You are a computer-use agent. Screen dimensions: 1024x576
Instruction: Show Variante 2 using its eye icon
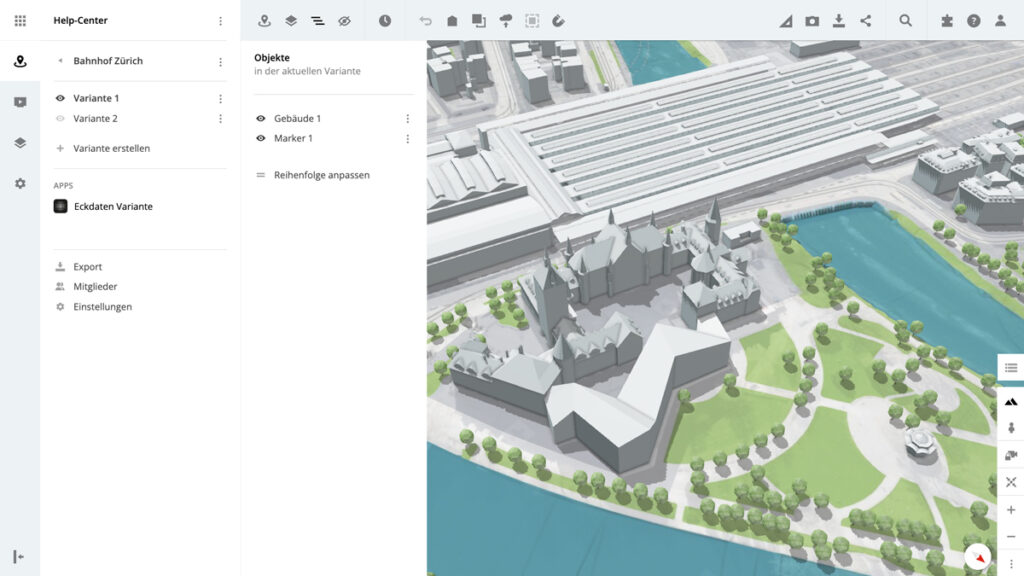tap(60, 118)
